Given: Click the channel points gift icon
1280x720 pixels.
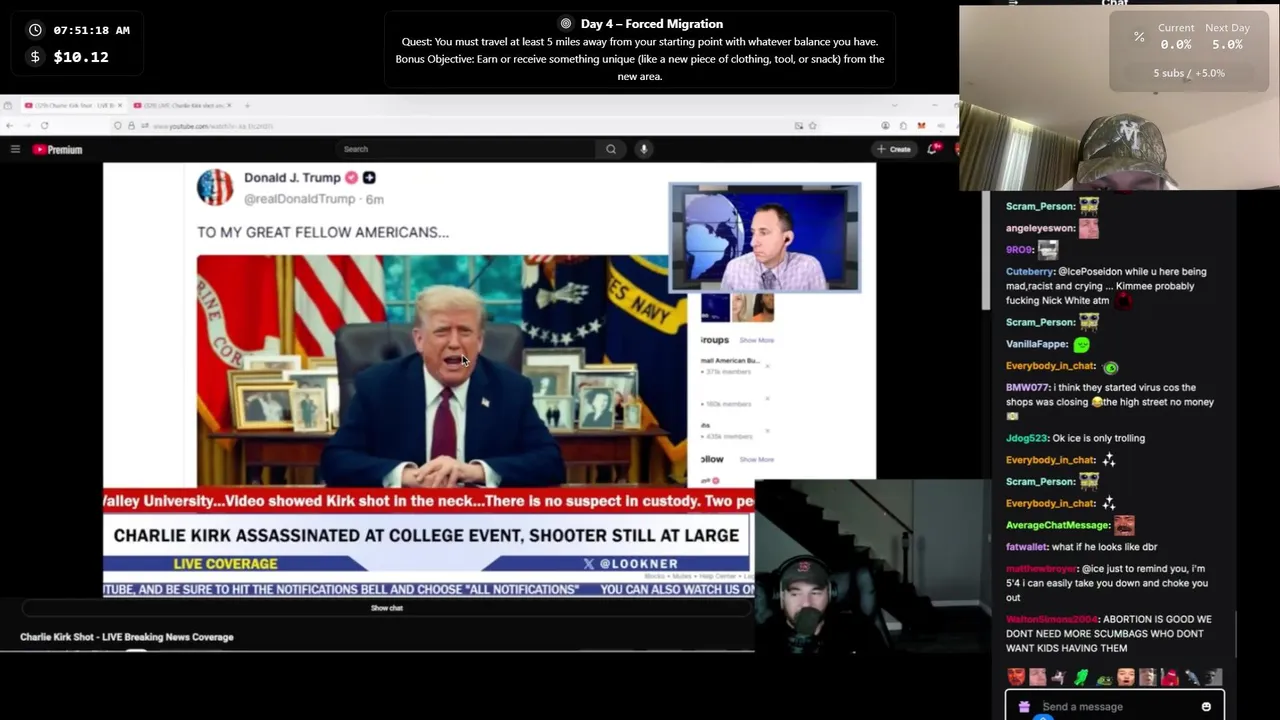Looking at the screenshot, I should pyautogui.click(x=1024, y=707).
